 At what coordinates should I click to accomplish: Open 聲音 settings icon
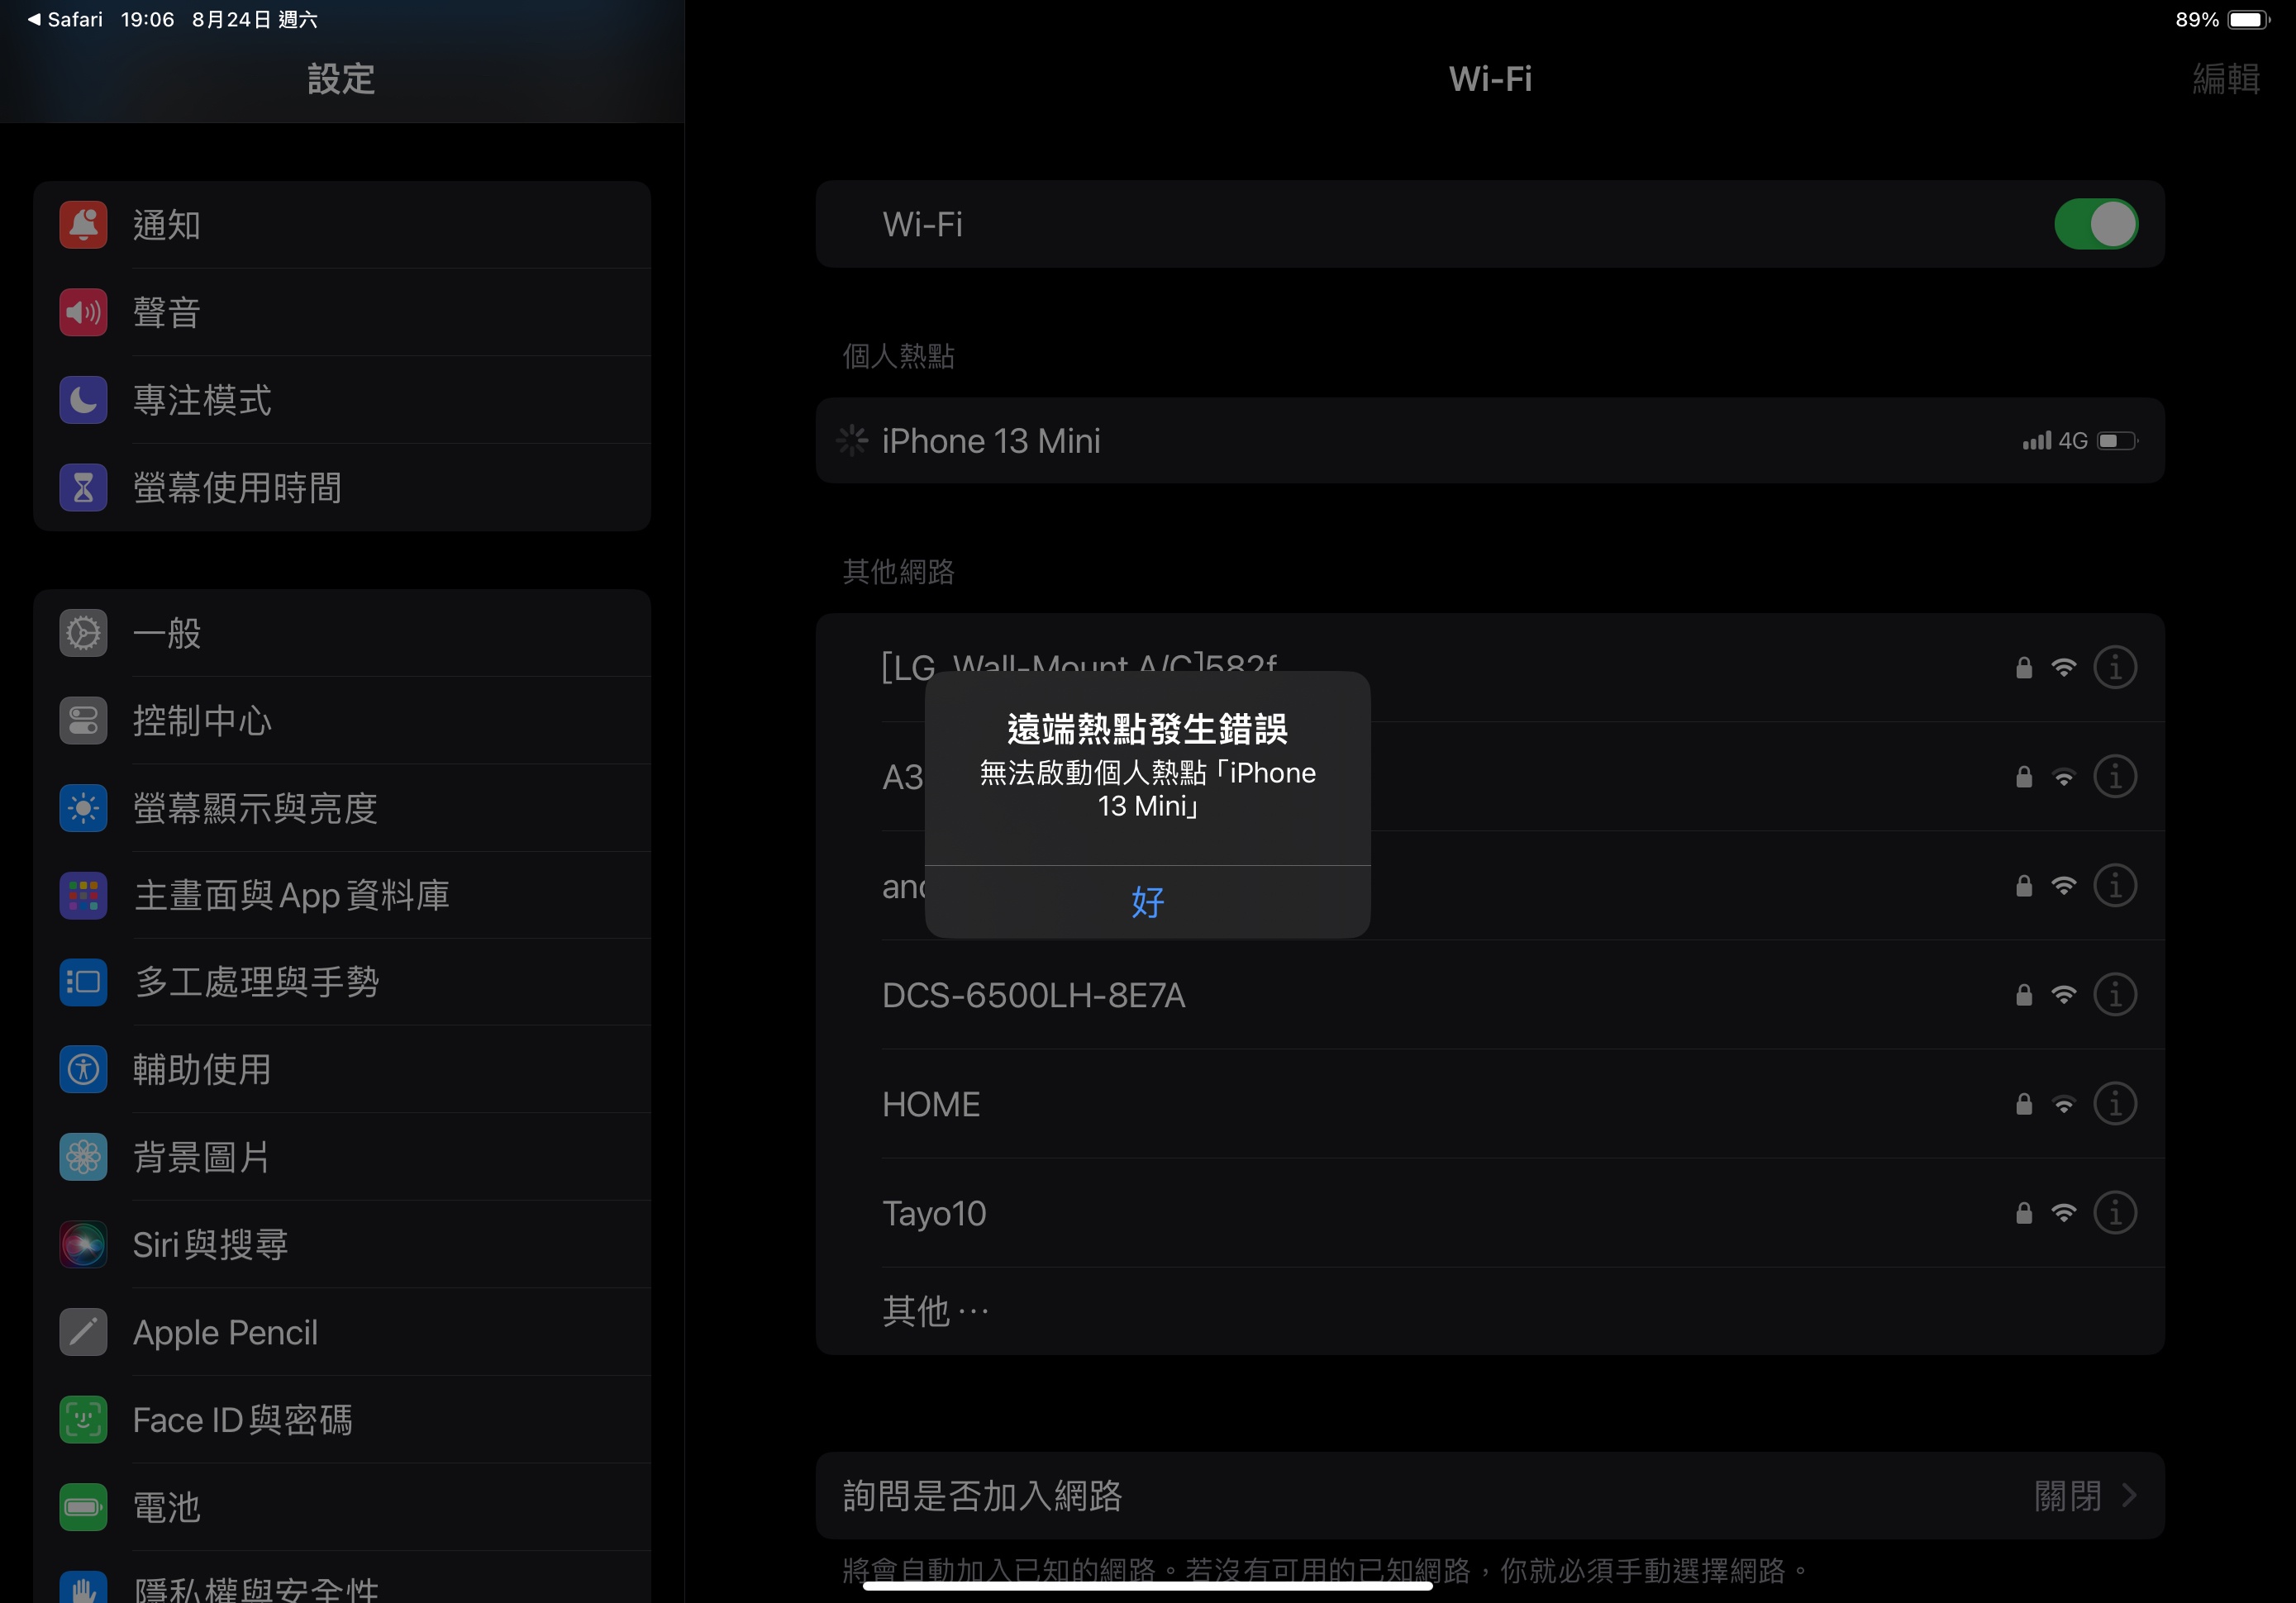pos(83,313)
